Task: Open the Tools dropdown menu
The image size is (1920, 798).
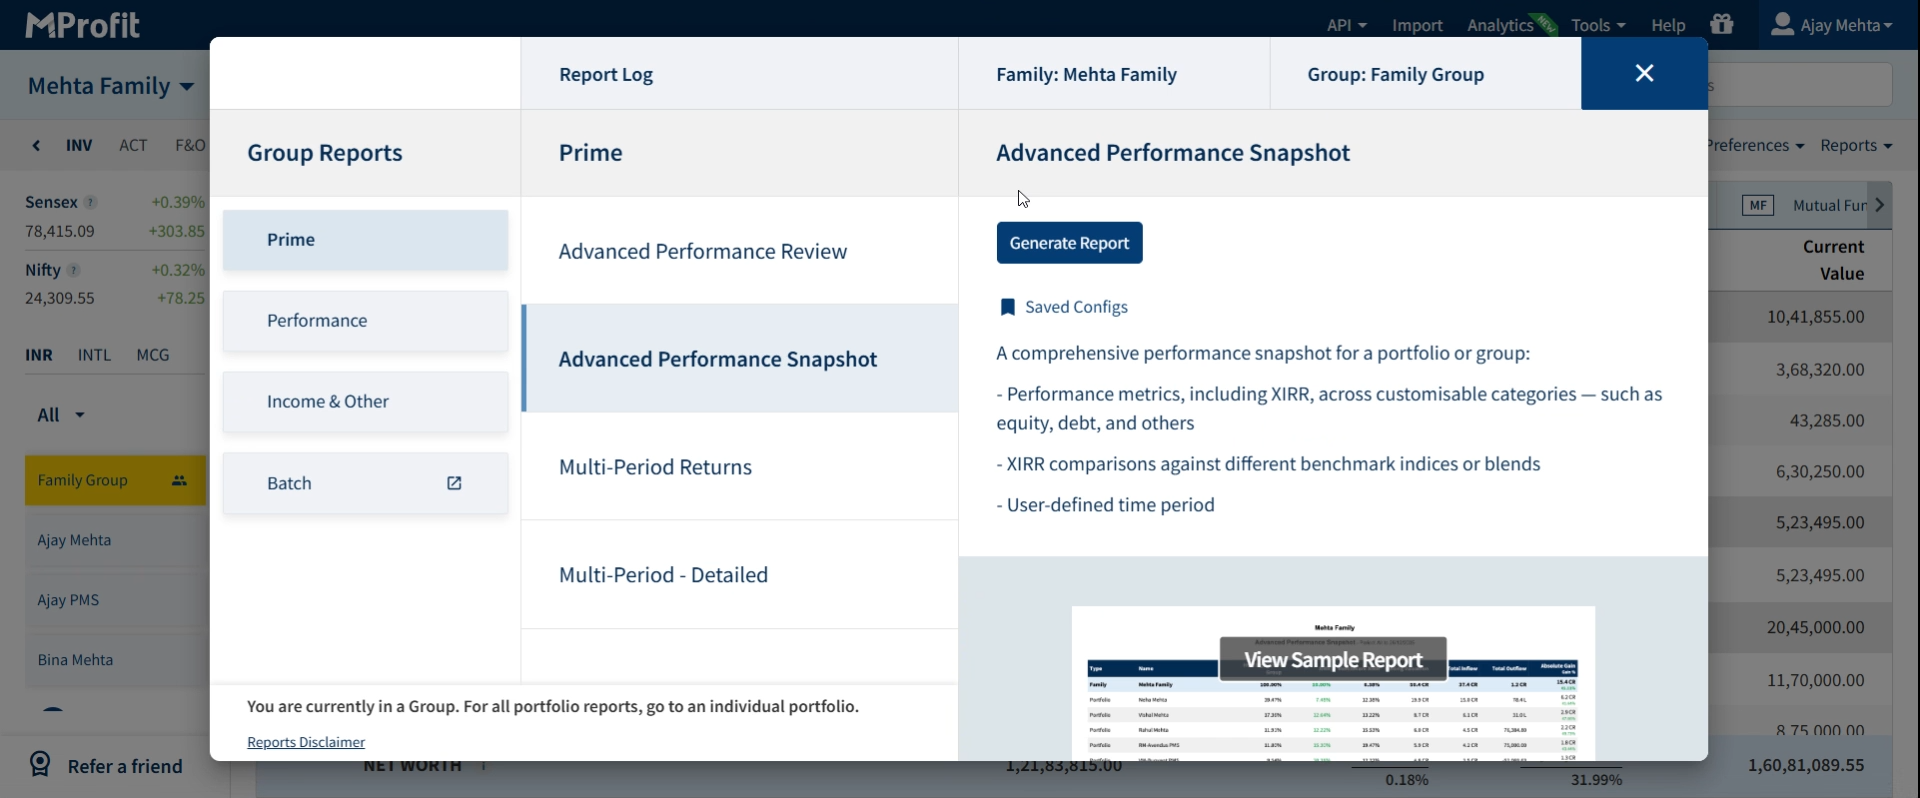Action: [1597, 25]
